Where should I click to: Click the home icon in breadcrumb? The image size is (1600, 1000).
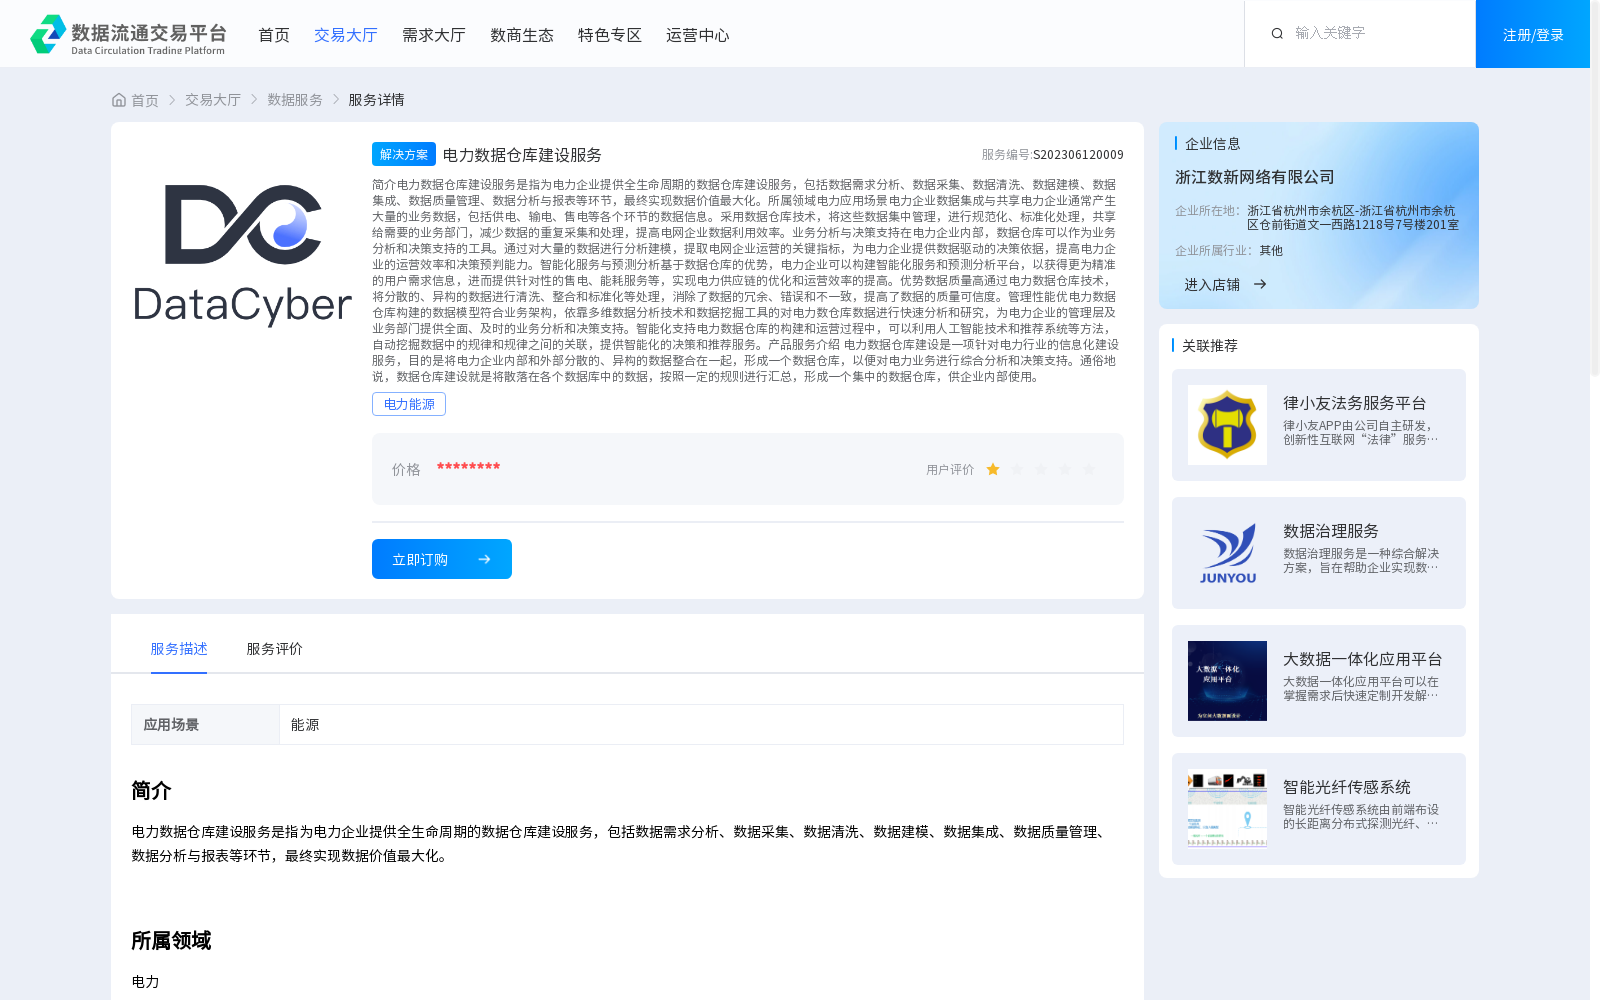click(x=119, y=100)
